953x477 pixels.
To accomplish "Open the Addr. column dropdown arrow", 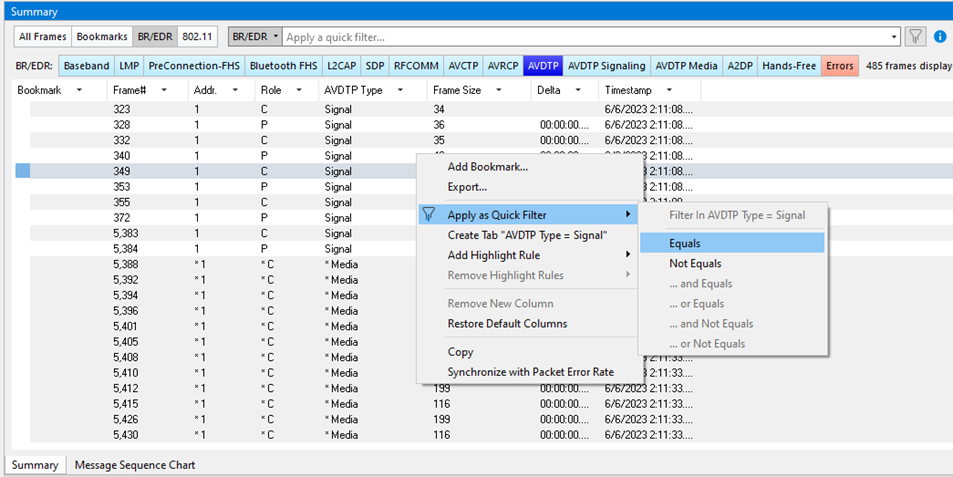I will (235, 90).
